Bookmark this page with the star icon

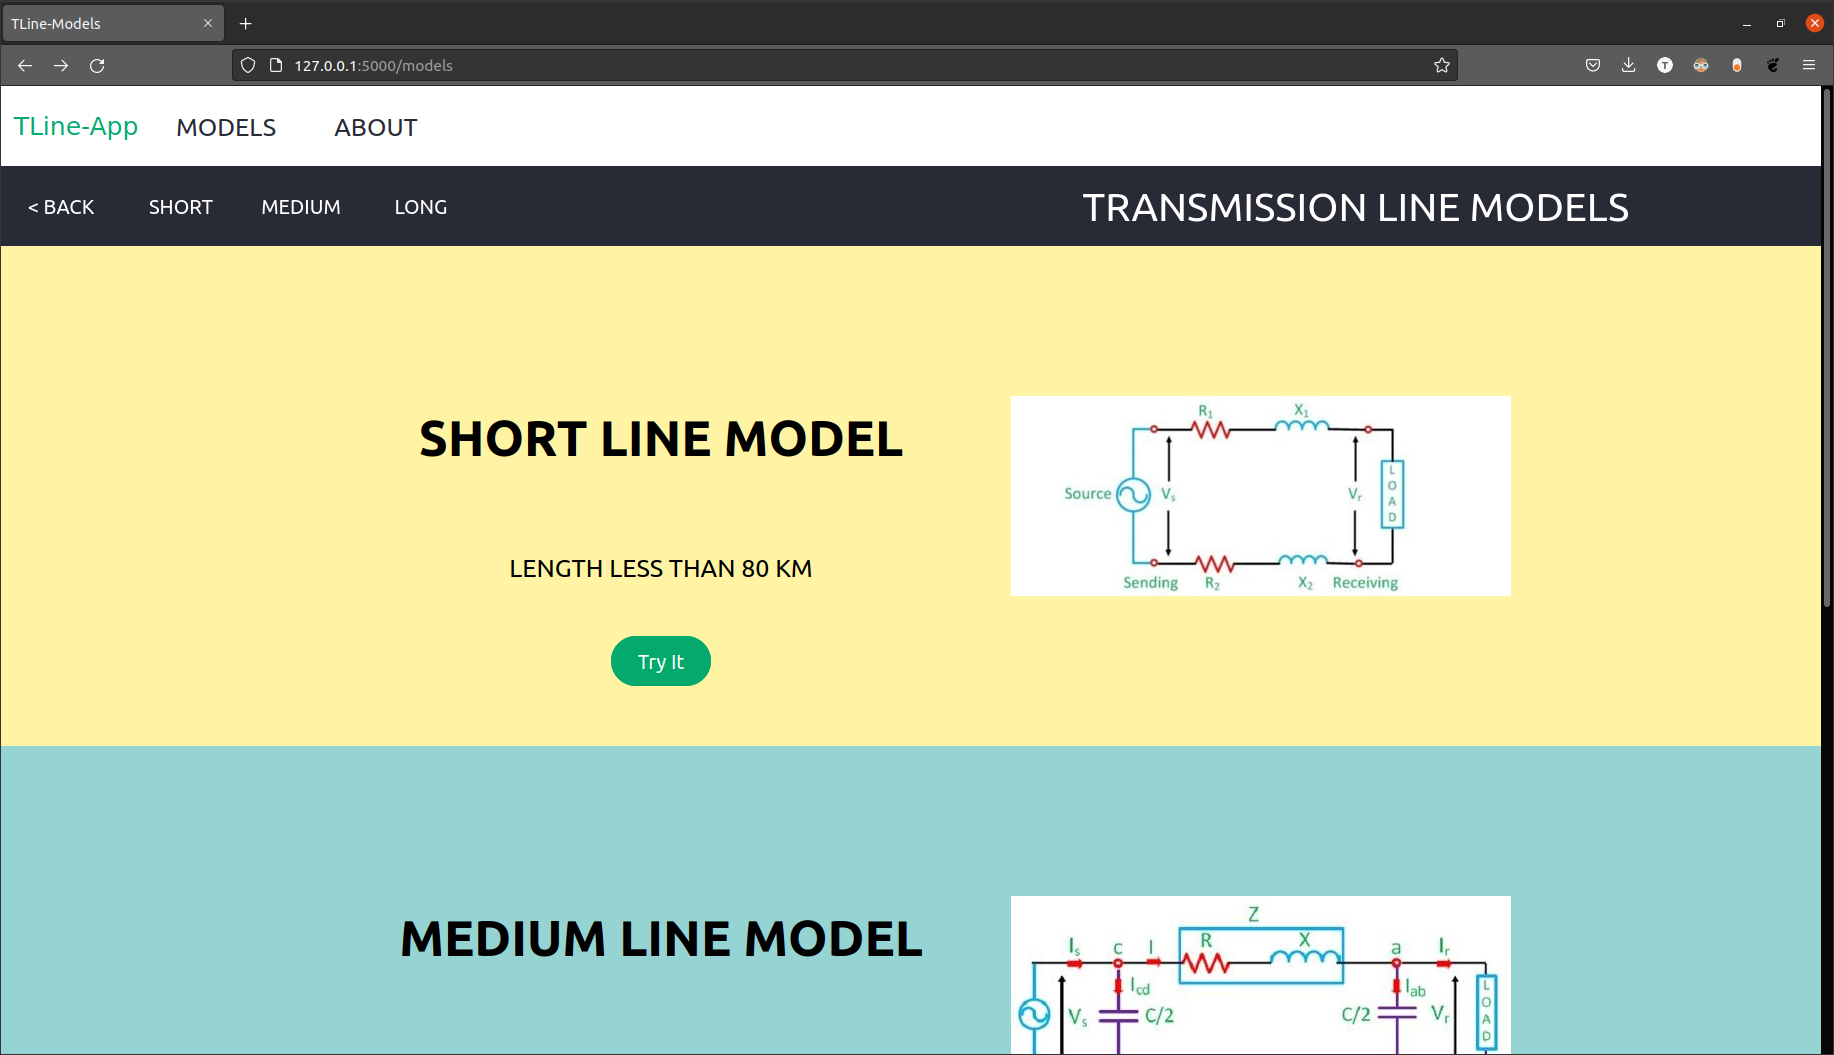[x=1441, y=65]
